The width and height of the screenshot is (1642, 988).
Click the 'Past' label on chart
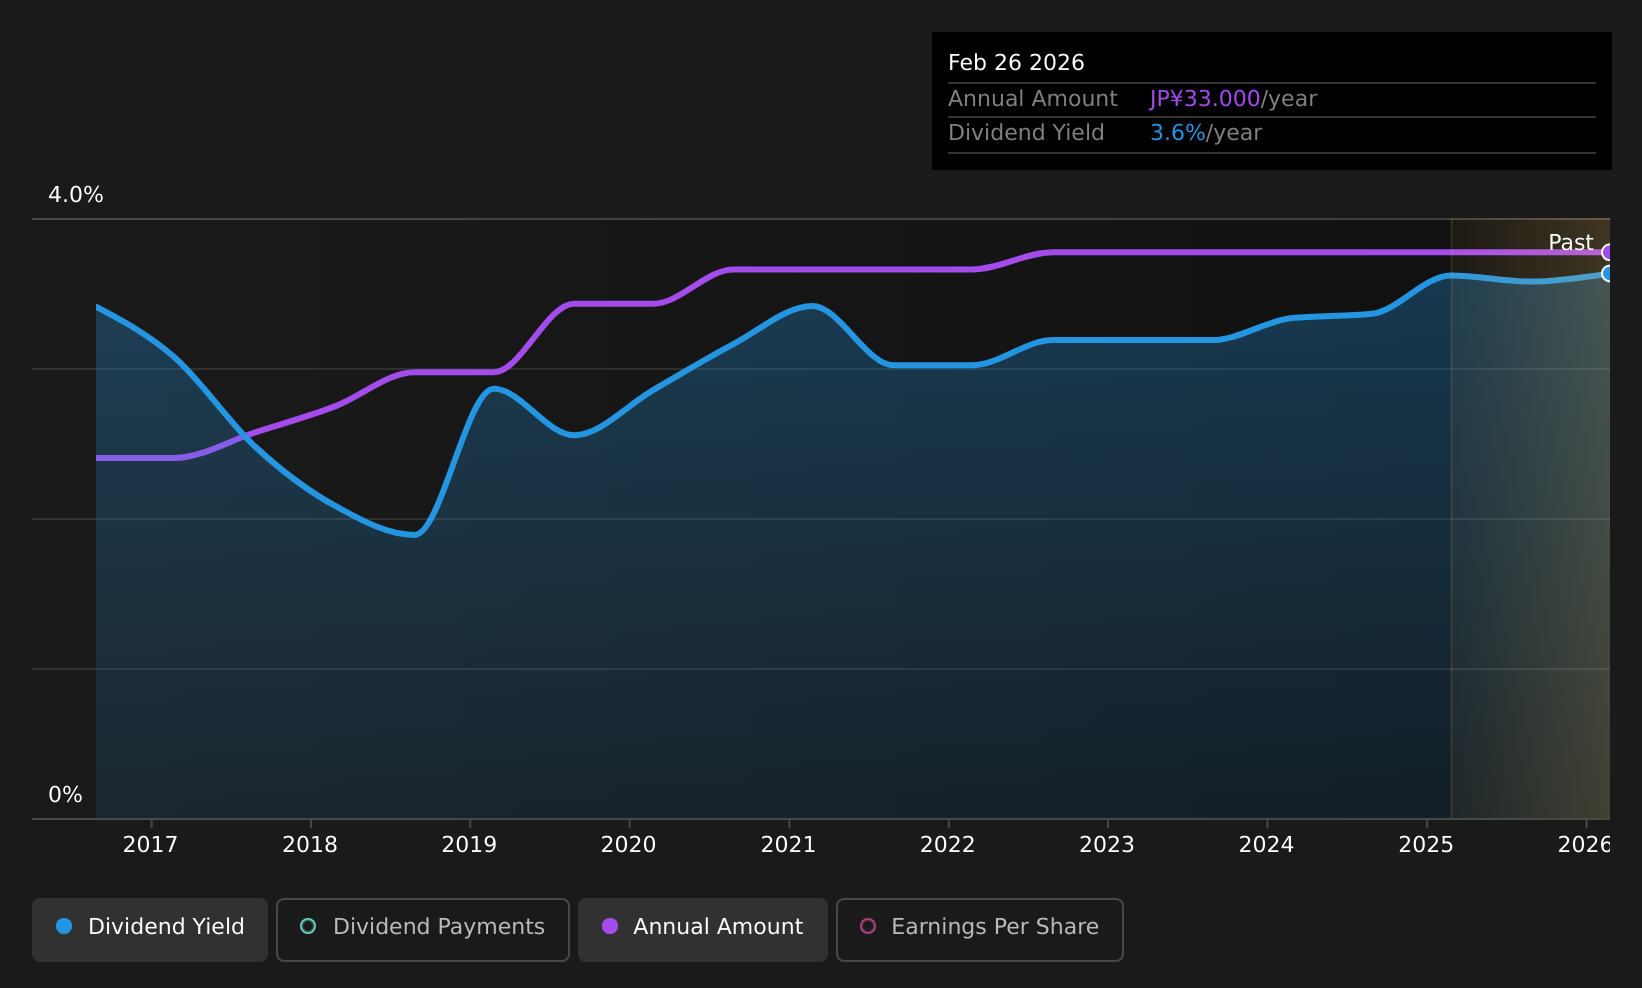(x=1570, y=243)
